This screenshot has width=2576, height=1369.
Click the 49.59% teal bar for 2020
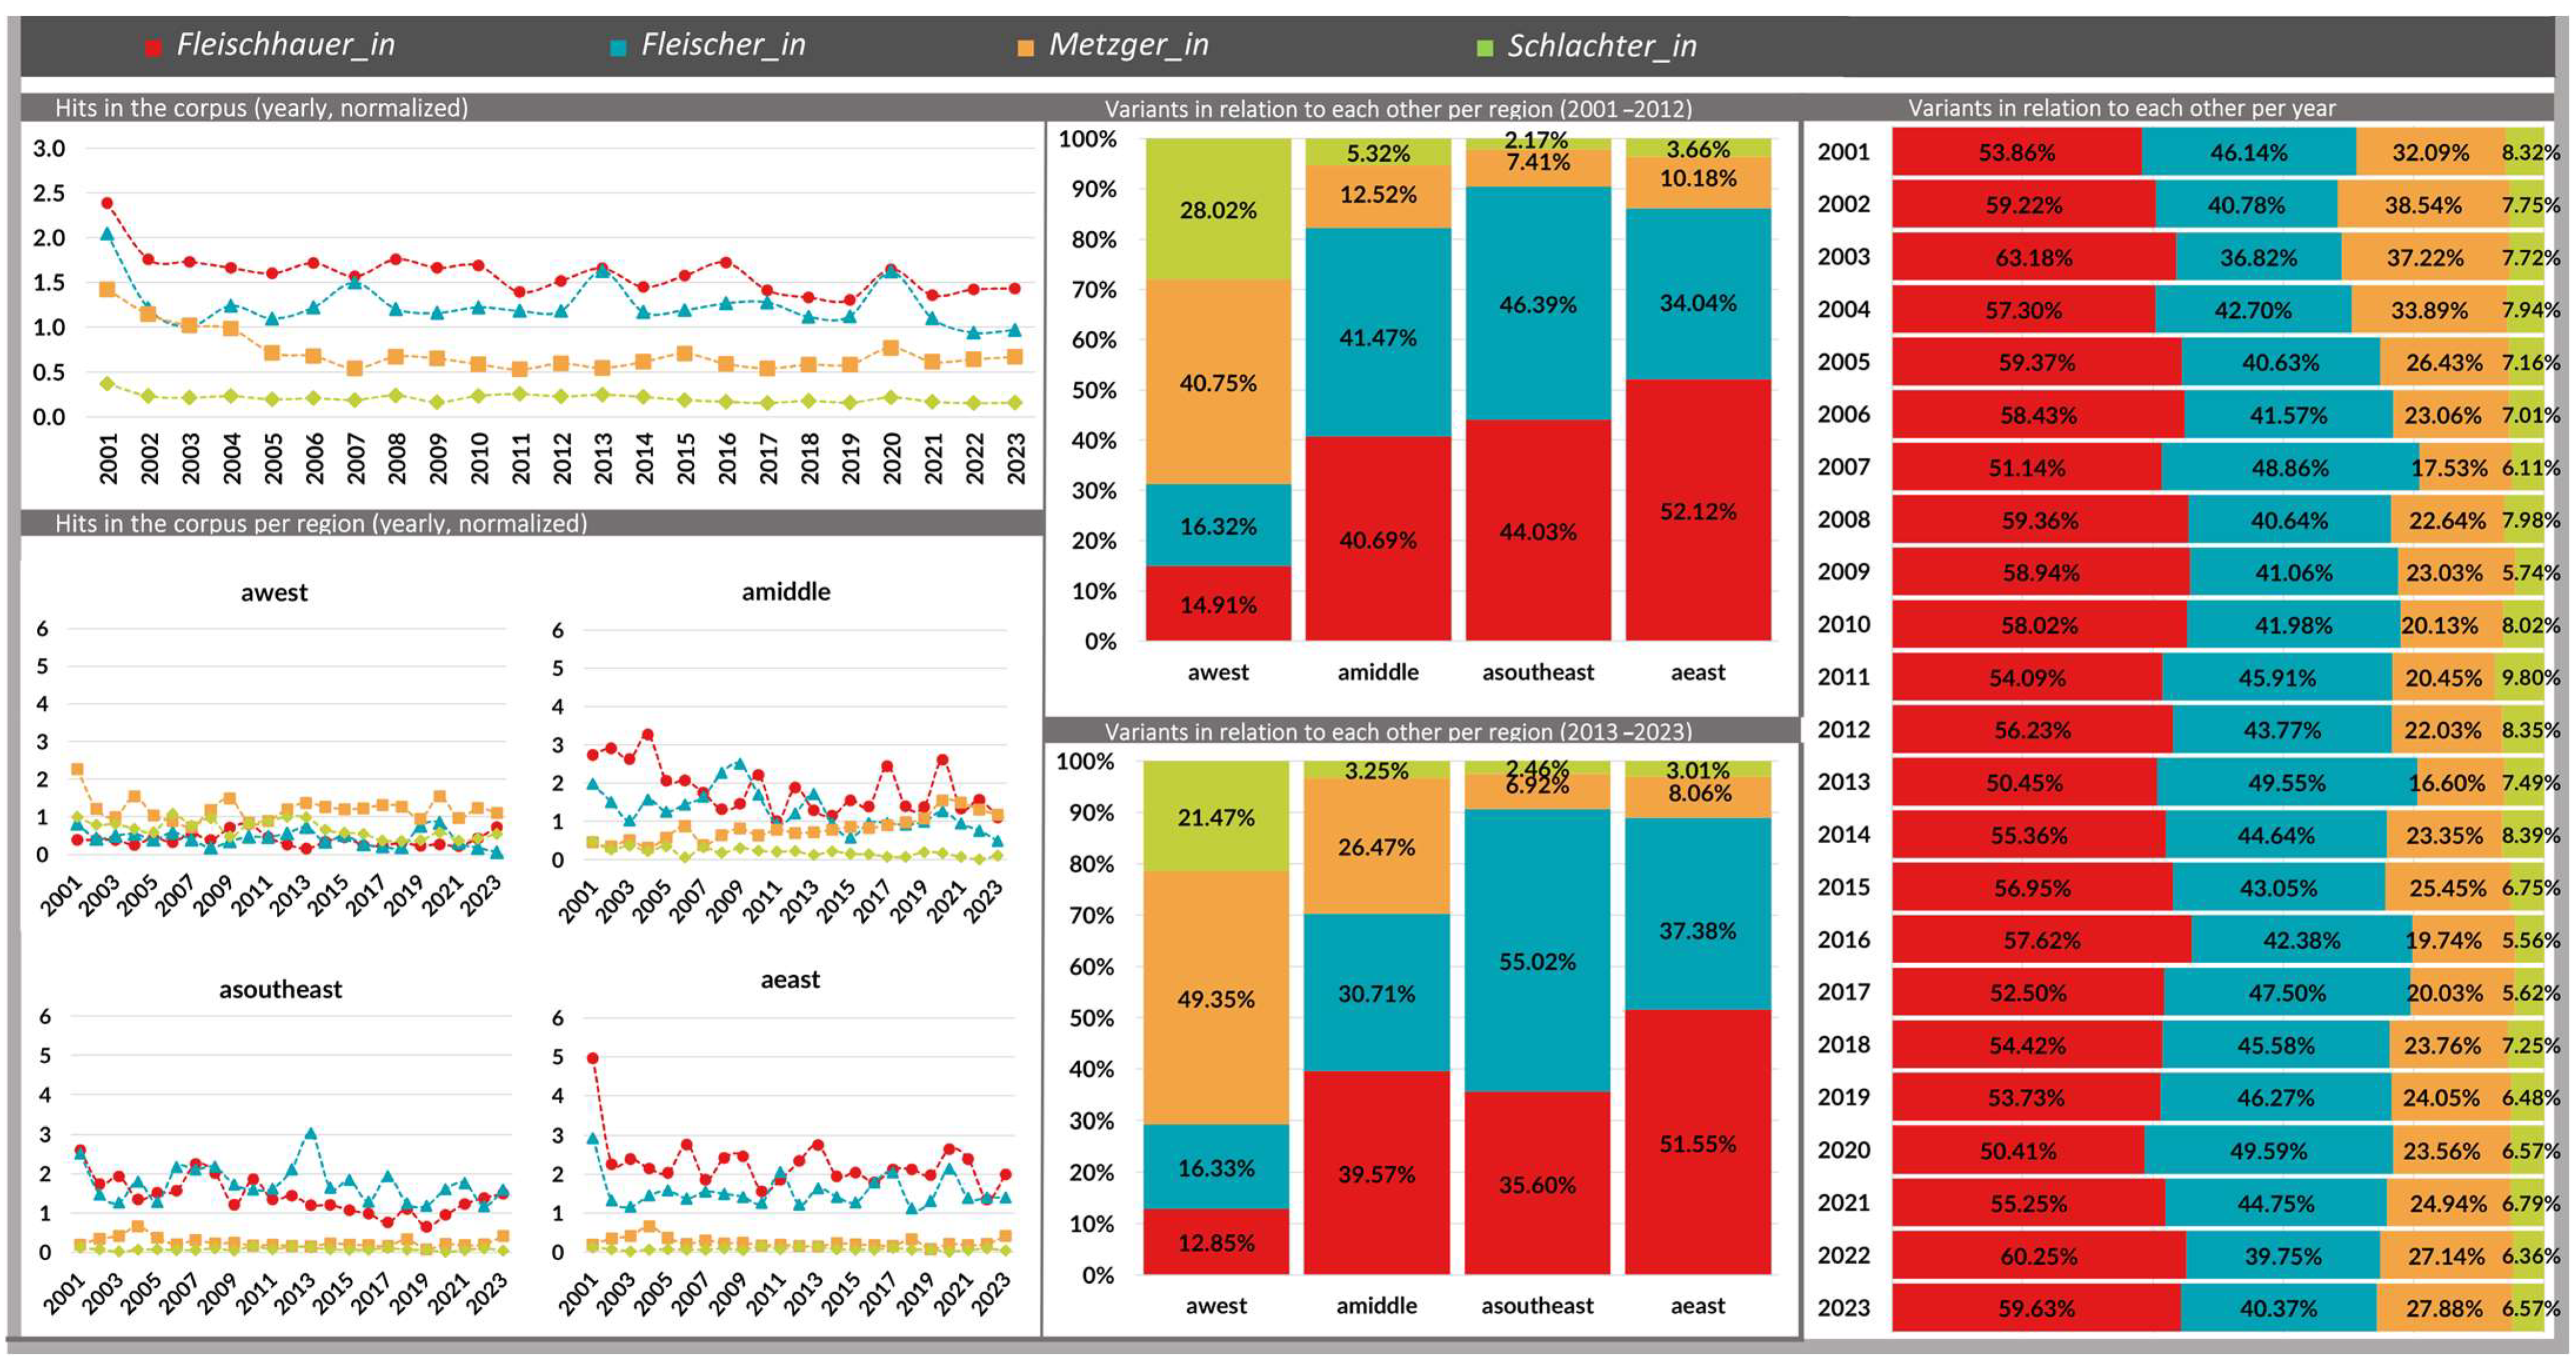point(2268,1150)
